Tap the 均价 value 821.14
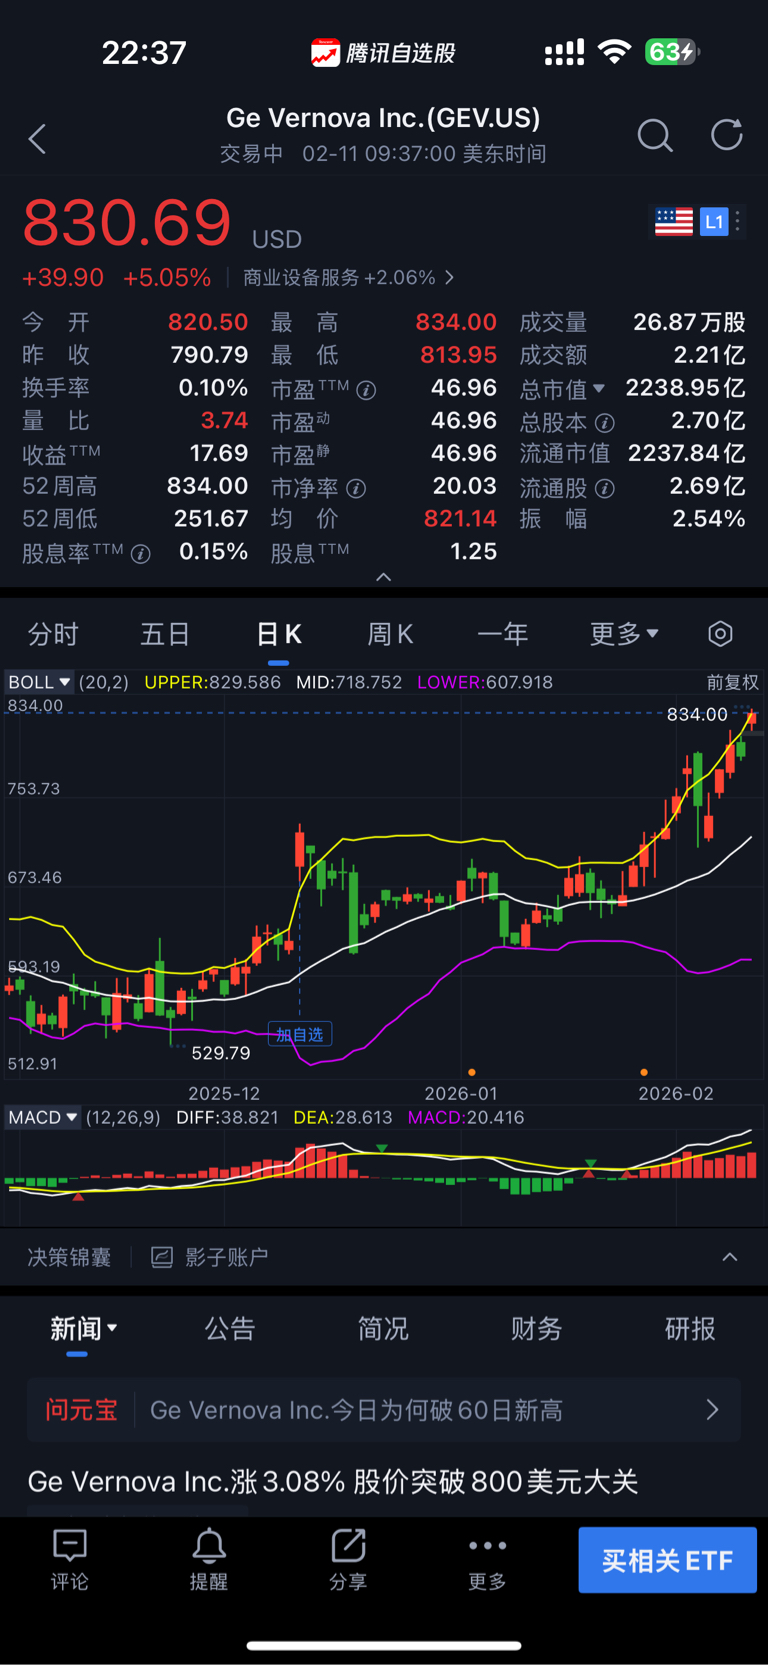 pos(460,518)
